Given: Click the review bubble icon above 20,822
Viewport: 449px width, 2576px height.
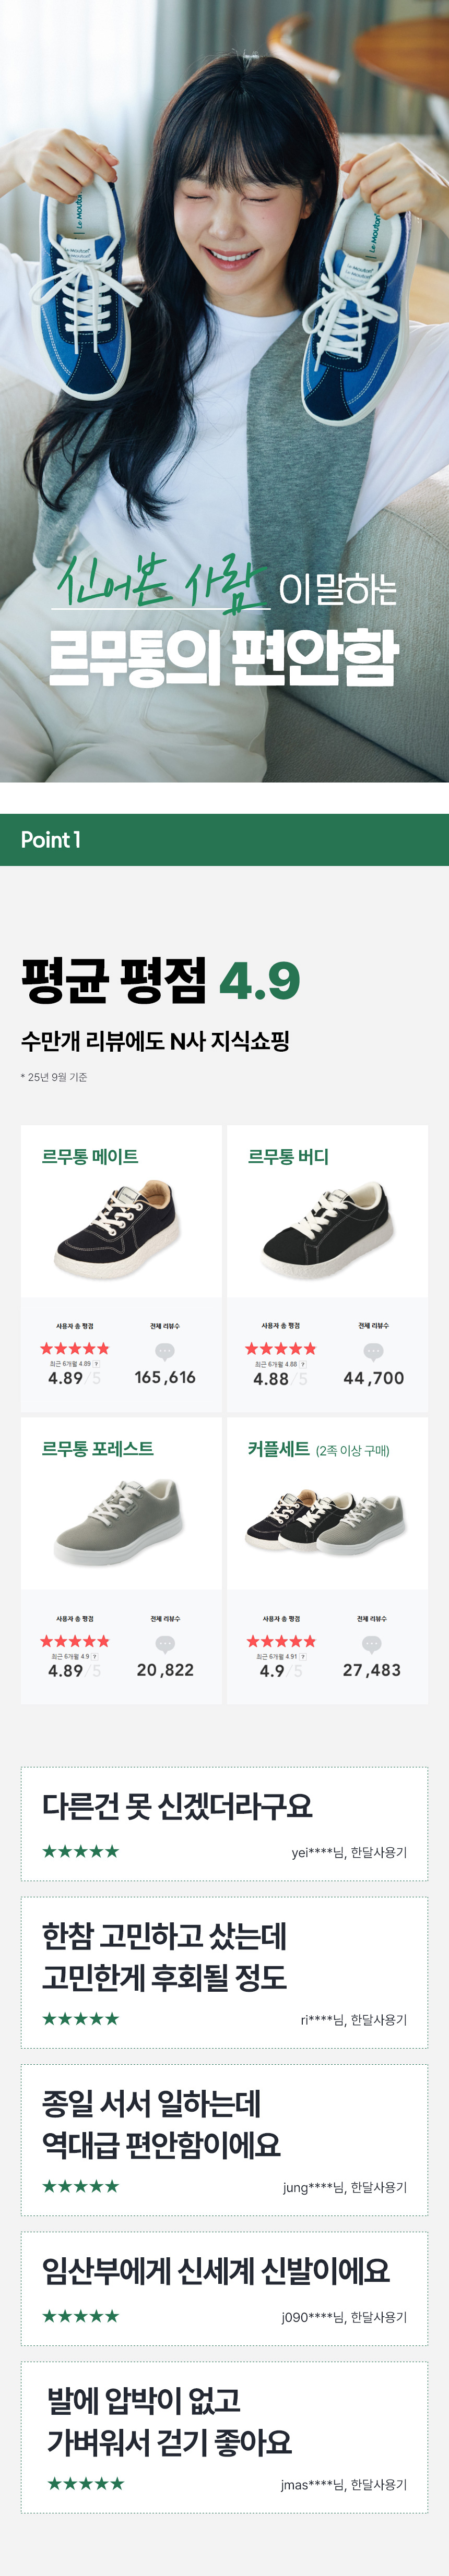Looking at the screenshot, I should click(x=165, y=1644).
